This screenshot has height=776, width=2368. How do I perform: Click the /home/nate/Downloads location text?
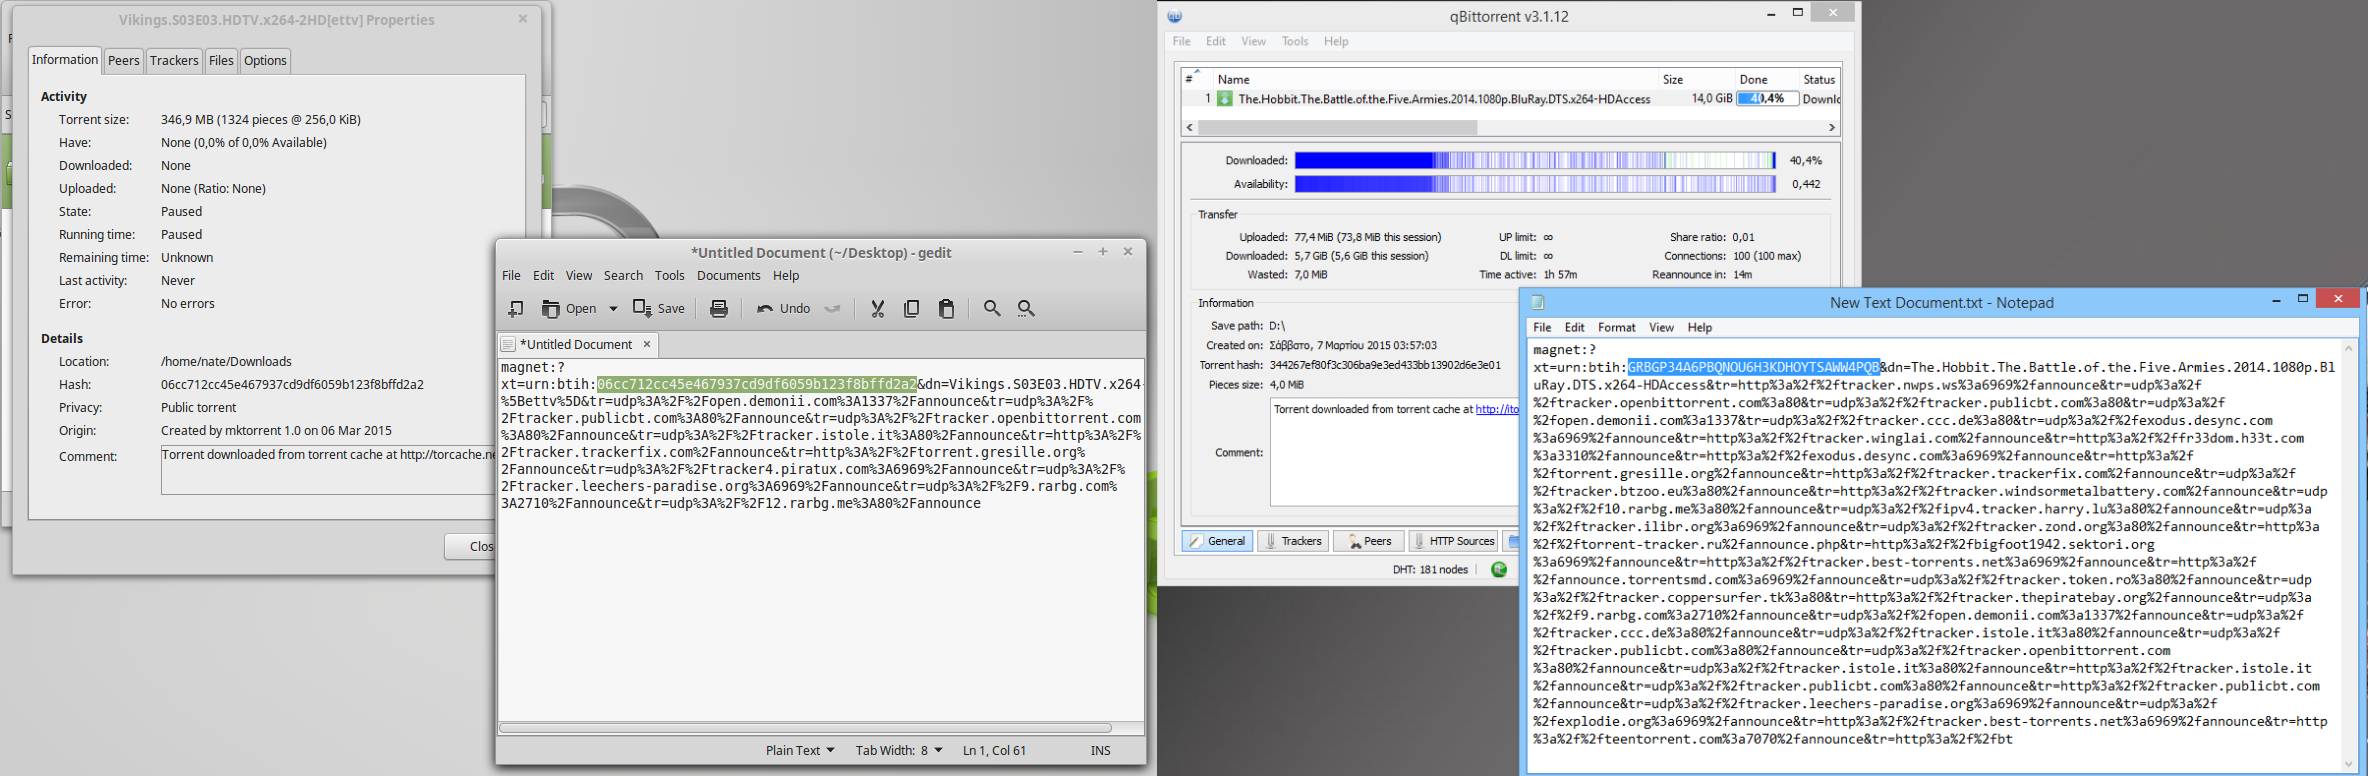click(226, 362)
